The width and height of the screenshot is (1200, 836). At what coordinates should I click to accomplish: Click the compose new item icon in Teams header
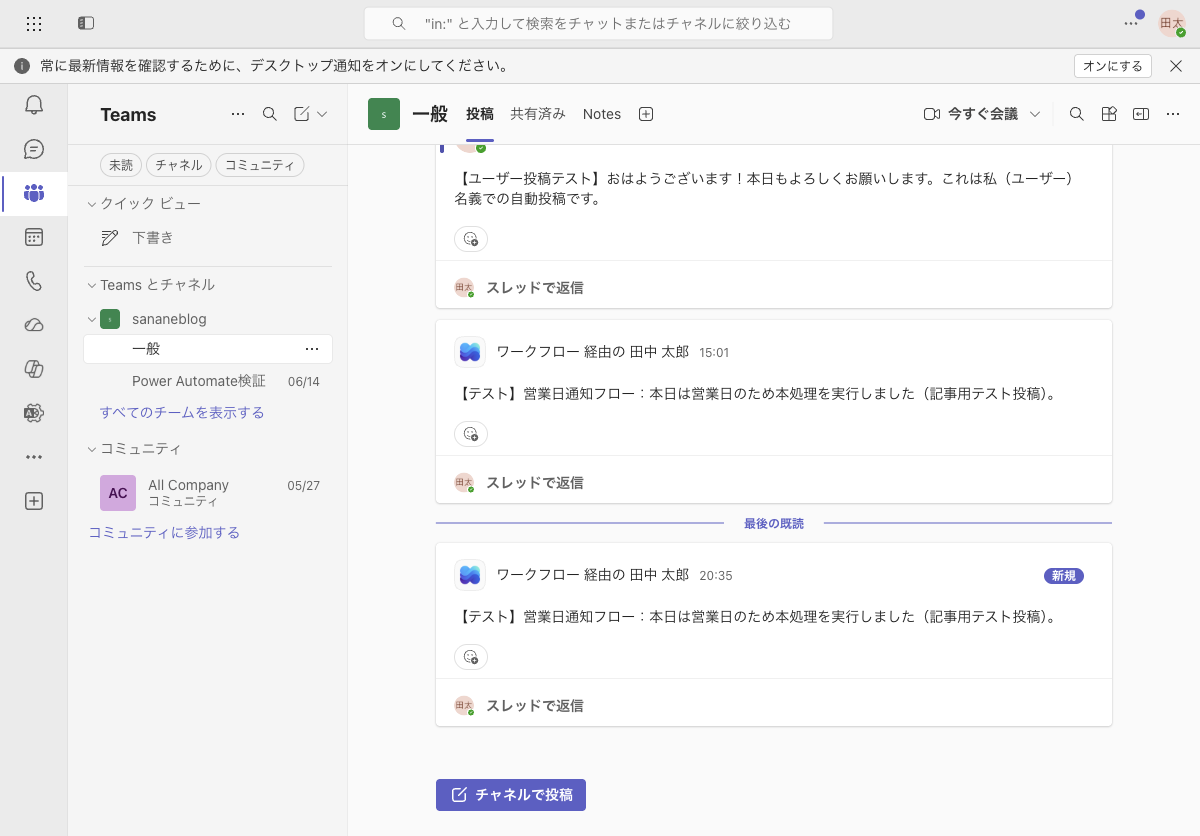click(x=301, y=114)
